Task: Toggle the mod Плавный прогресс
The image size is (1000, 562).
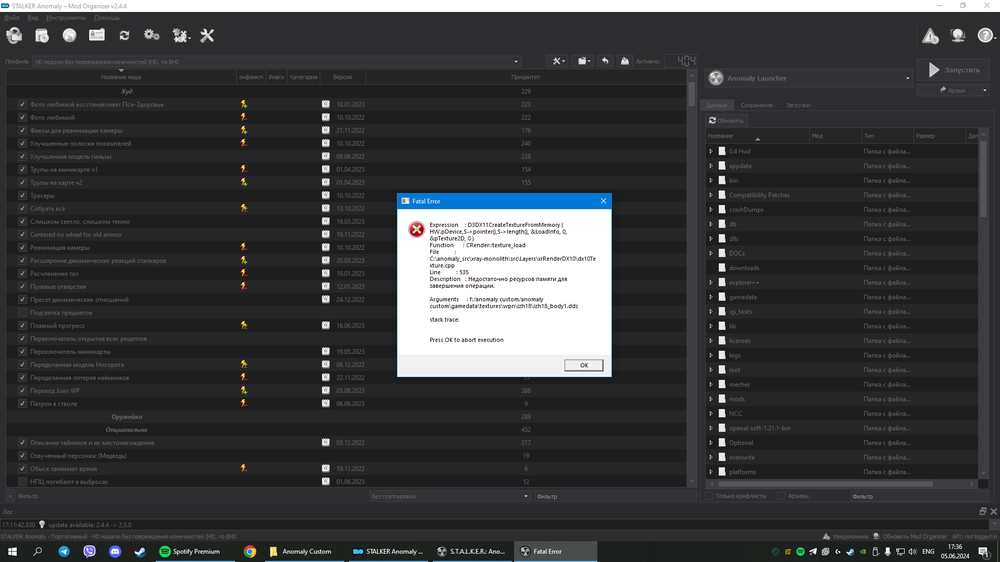Action: [22, 325]
